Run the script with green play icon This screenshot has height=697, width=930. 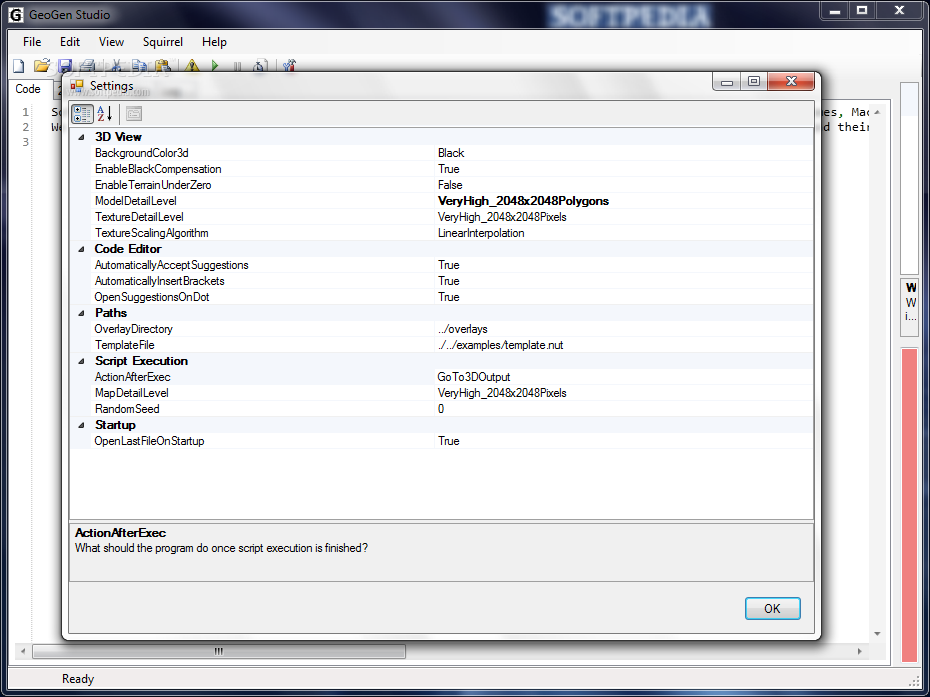215,65
